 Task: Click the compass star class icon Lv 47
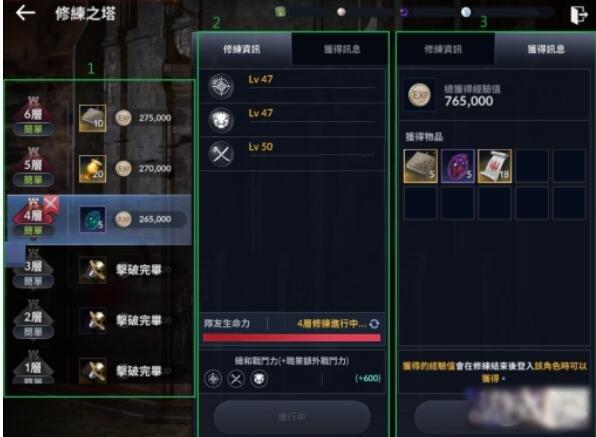(x=221, y=86)
